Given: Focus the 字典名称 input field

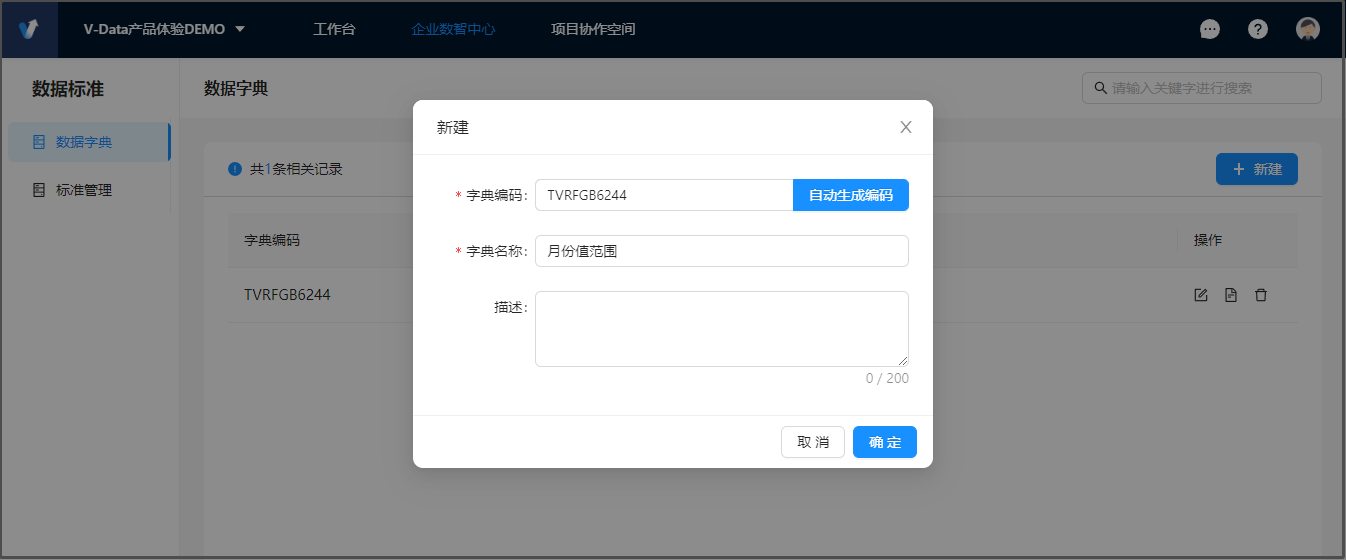Looking at the screenshot, I should pos(721,251).
